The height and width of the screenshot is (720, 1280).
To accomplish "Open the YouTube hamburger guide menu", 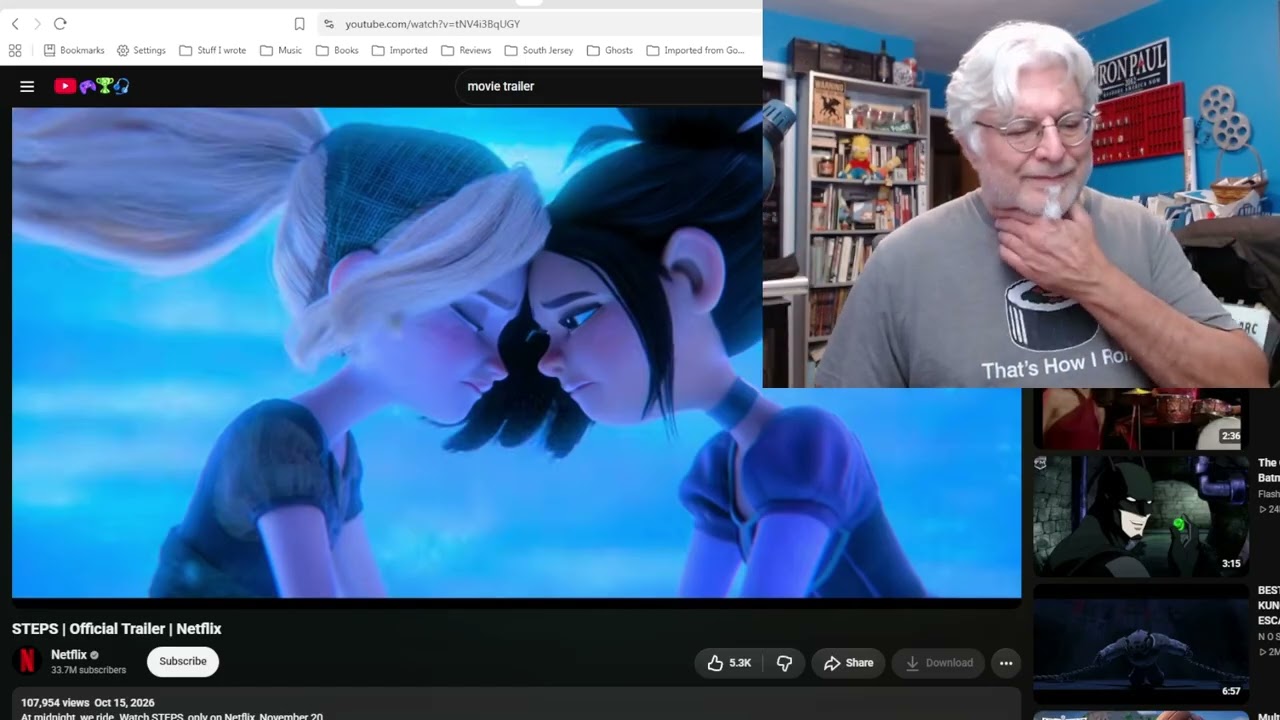I will [x=27, y=86].
